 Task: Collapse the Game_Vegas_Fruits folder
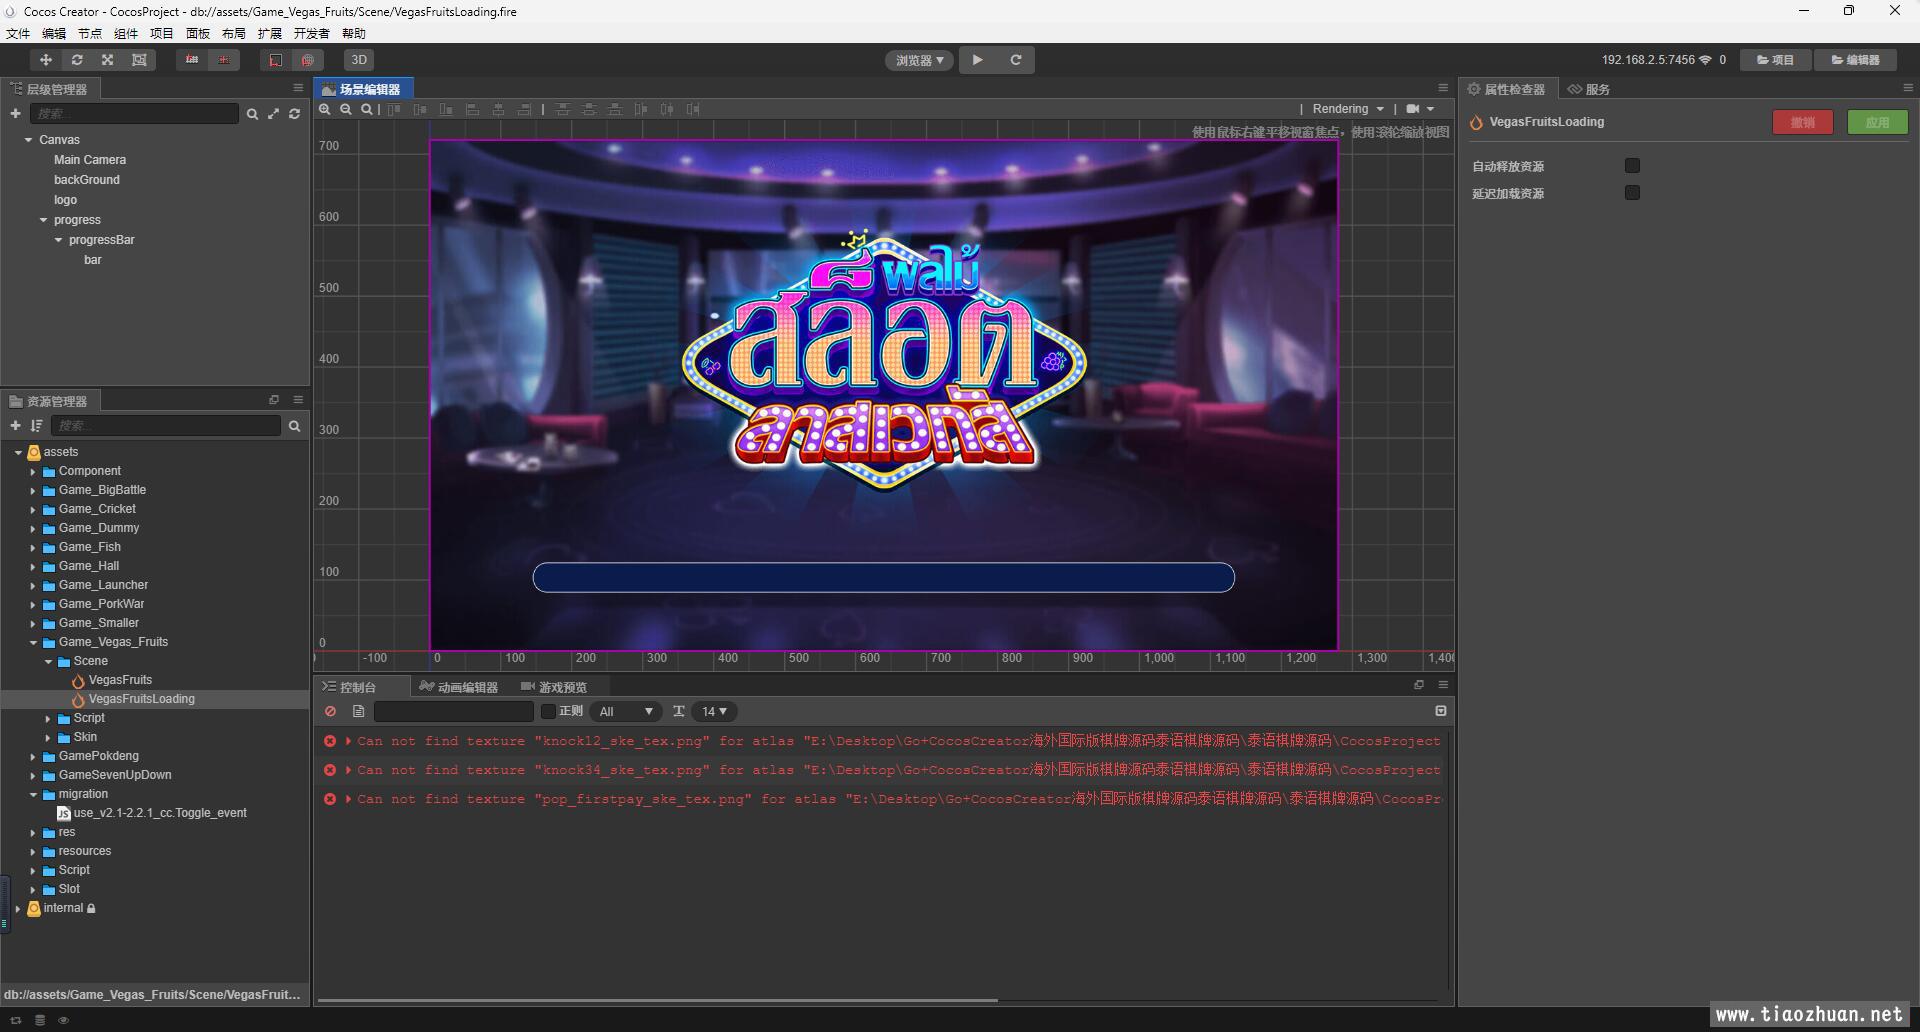32,642
